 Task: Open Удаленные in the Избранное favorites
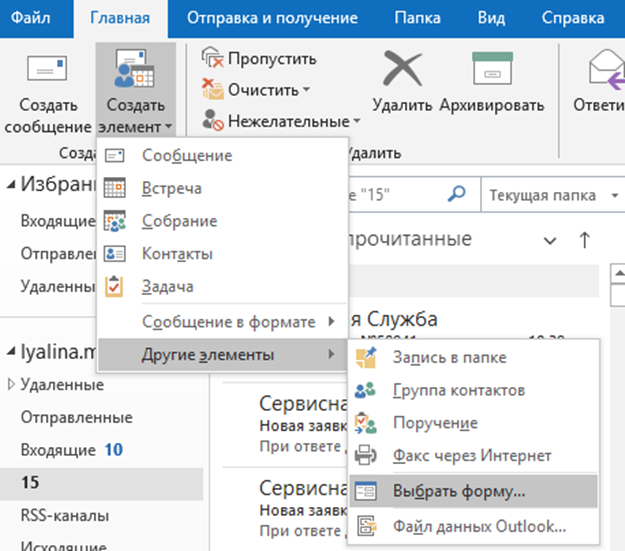tap(58, 286)
